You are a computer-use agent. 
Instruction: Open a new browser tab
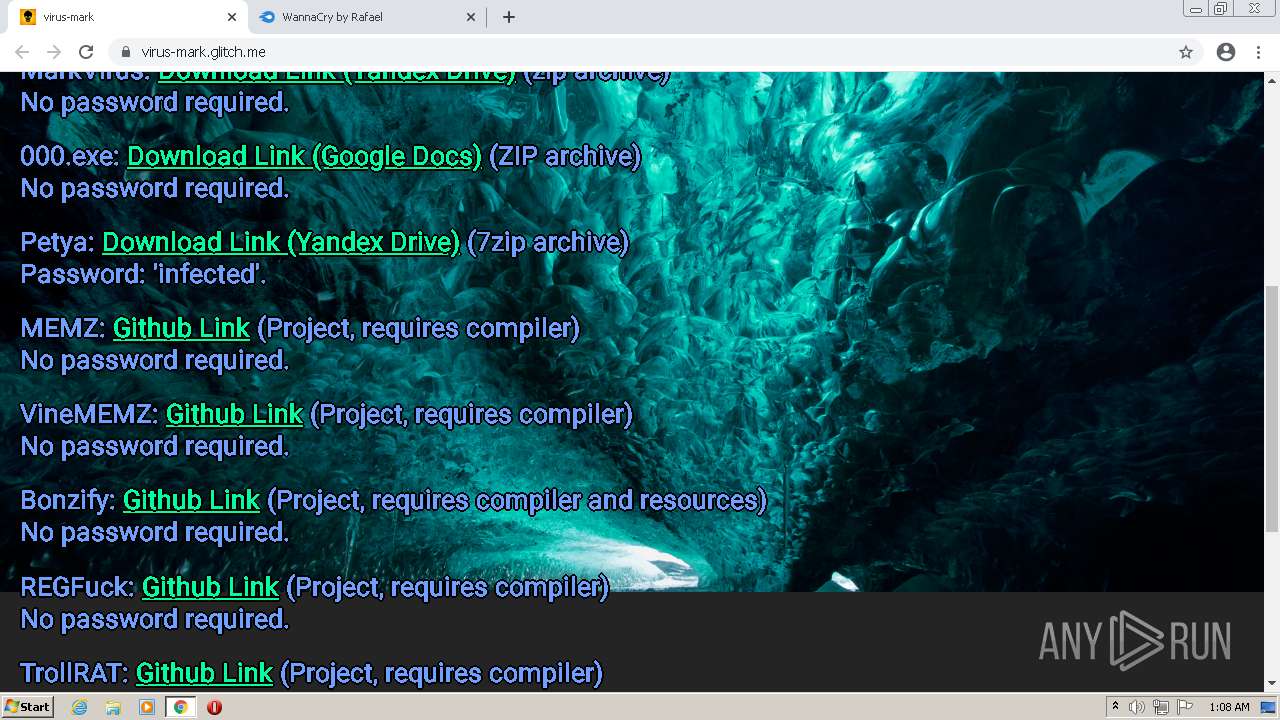[509, 17]
